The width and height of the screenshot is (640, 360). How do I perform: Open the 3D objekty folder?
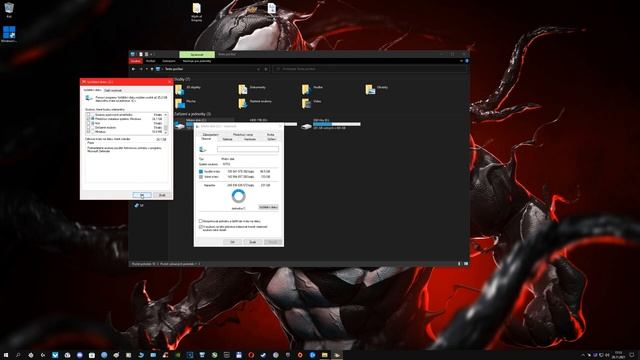point(179,89)
